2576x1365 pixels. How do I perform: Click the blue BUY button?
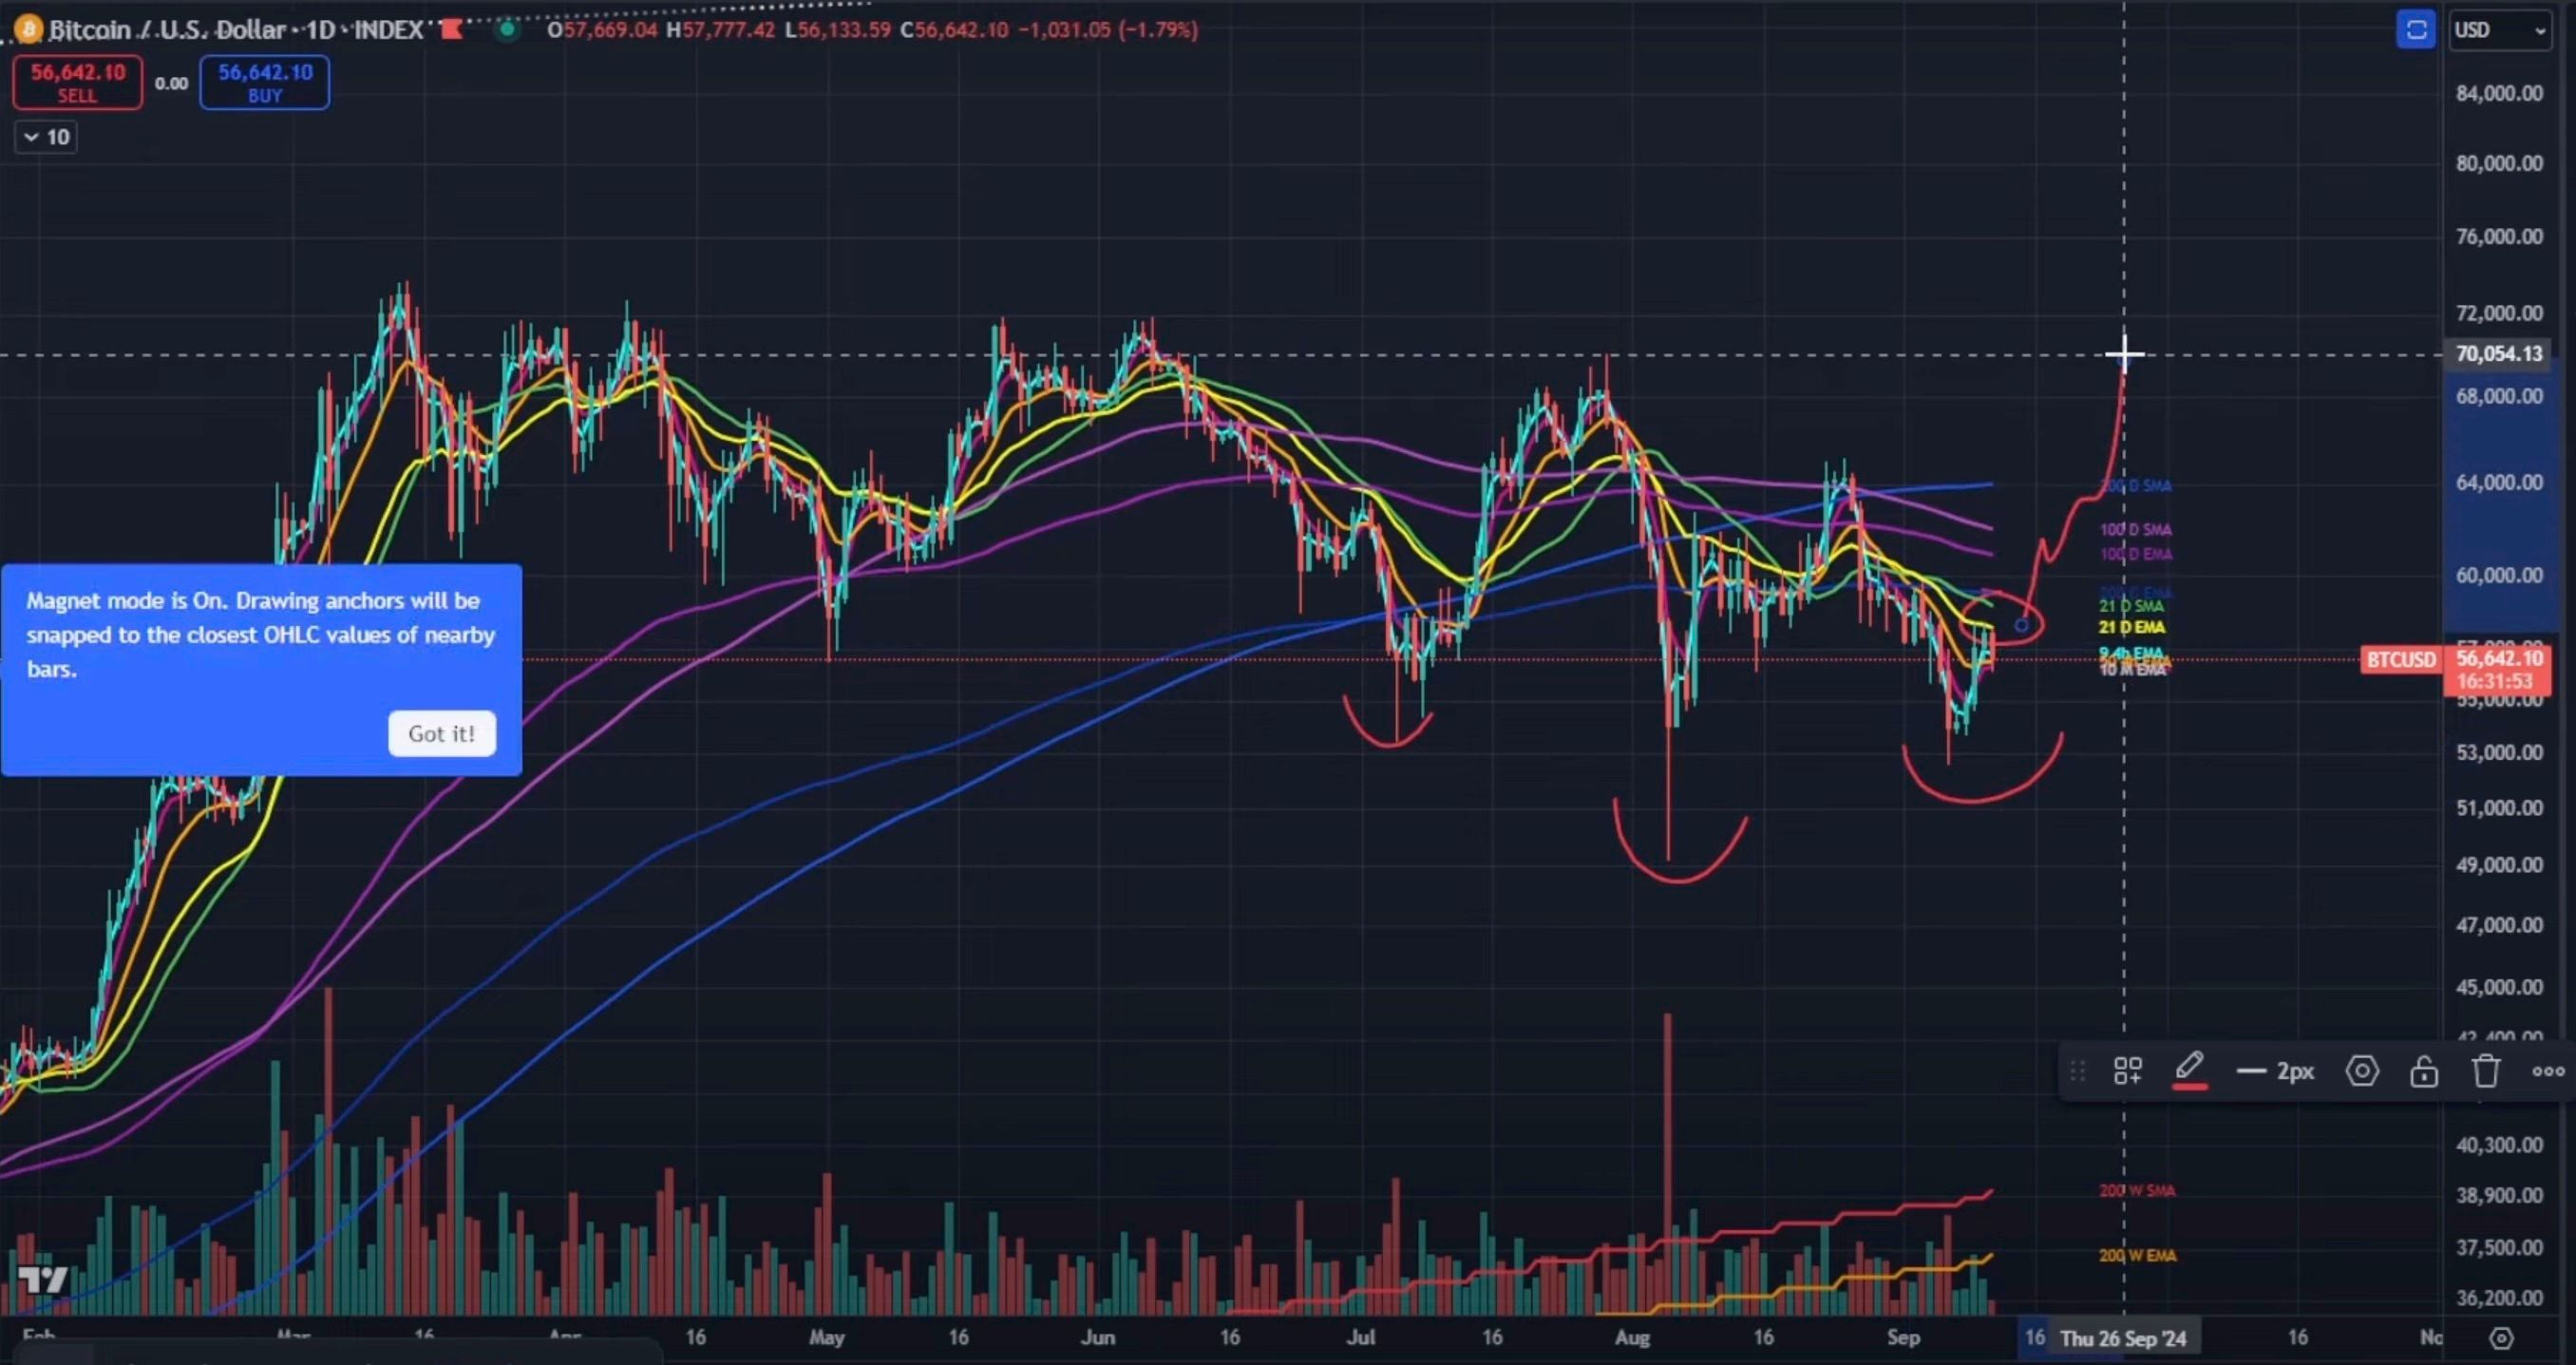(263, 82)
